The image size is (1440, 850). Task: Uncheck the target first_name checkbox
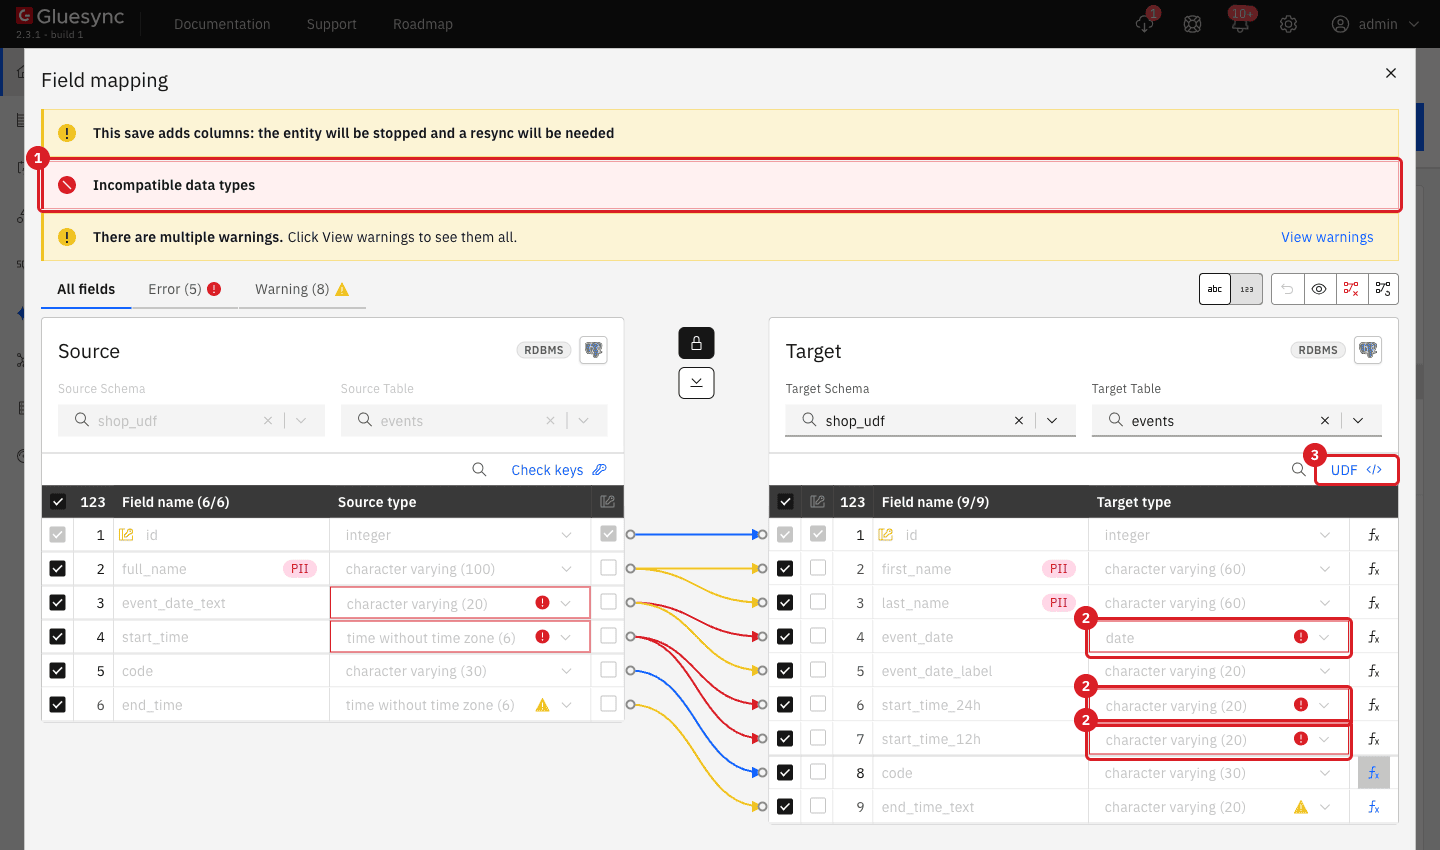point(785,569)
